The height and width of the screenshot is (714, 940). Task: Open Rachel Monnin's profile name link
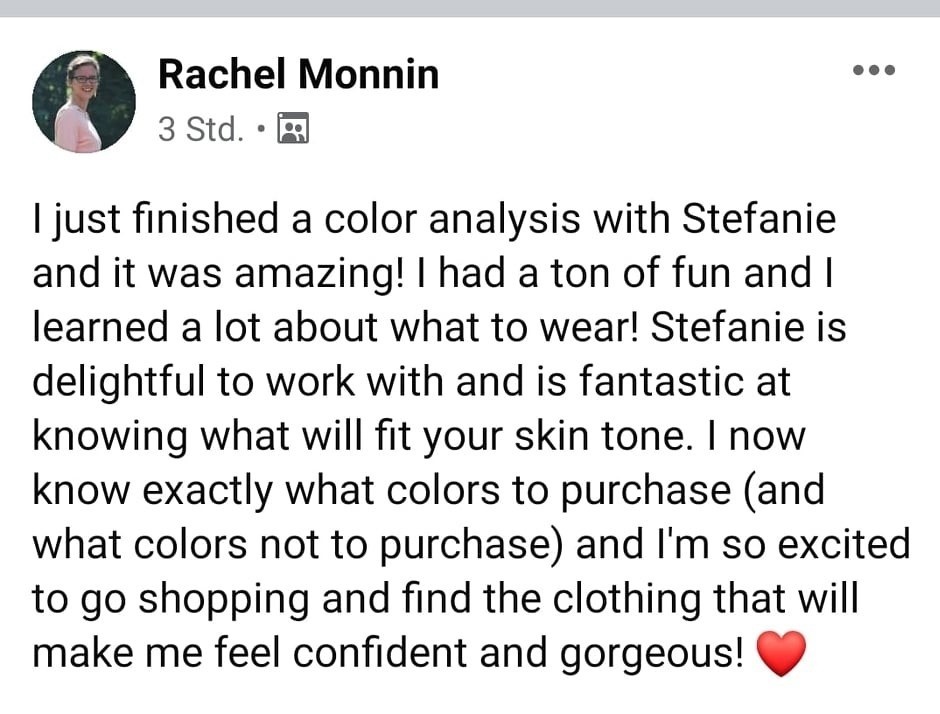coord(298,74)
